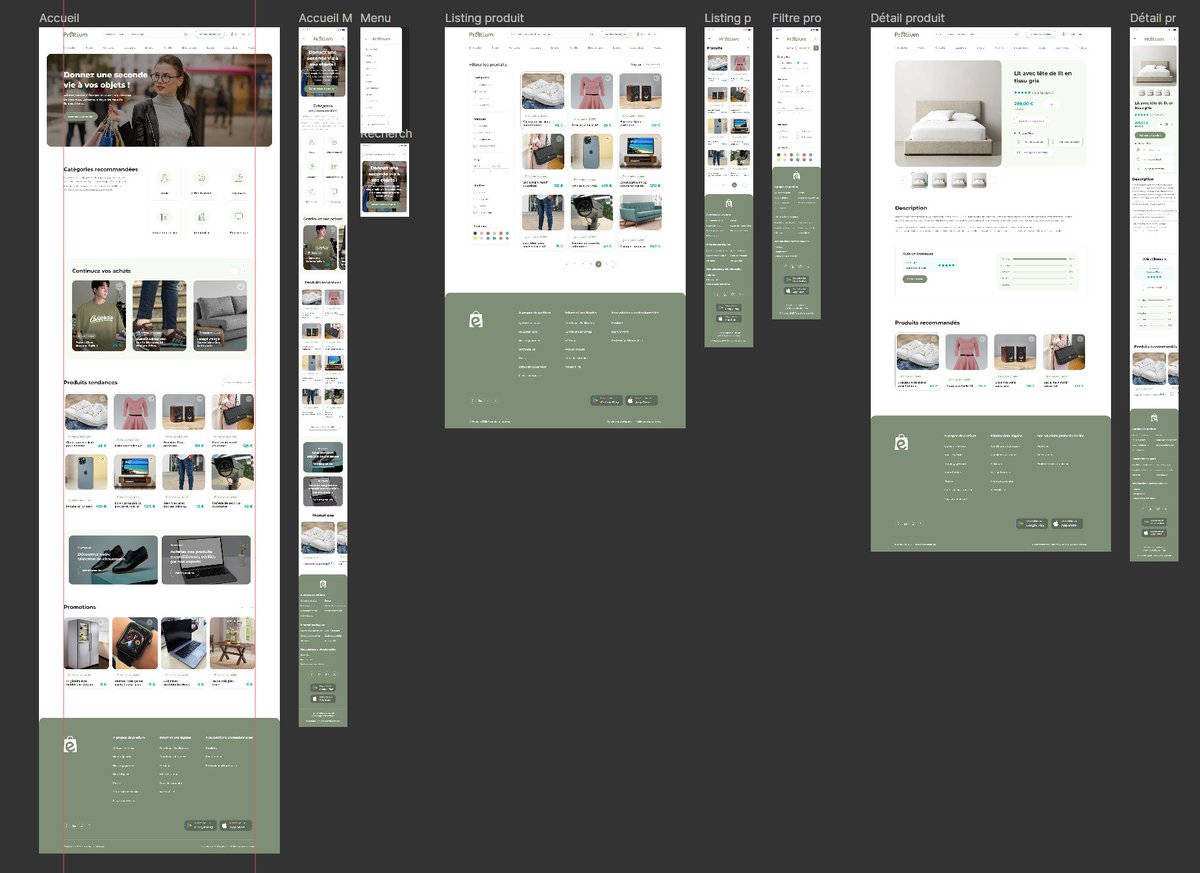Select the highlighted pagination page in Listing produit

click(599, 264)
